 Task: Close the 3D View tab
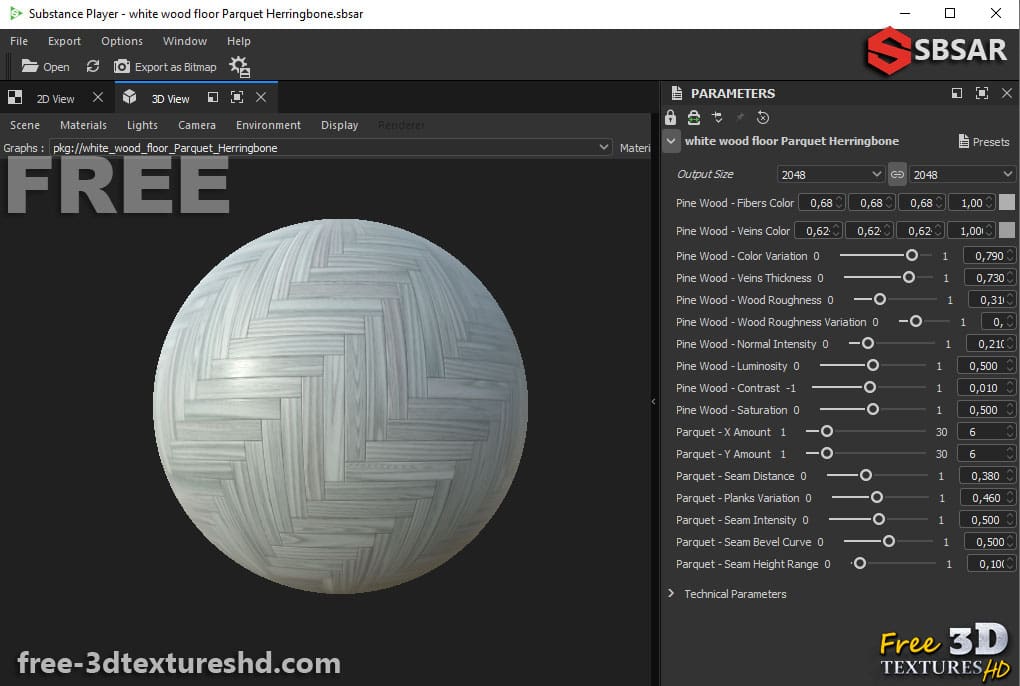click(x=261, y=97)
